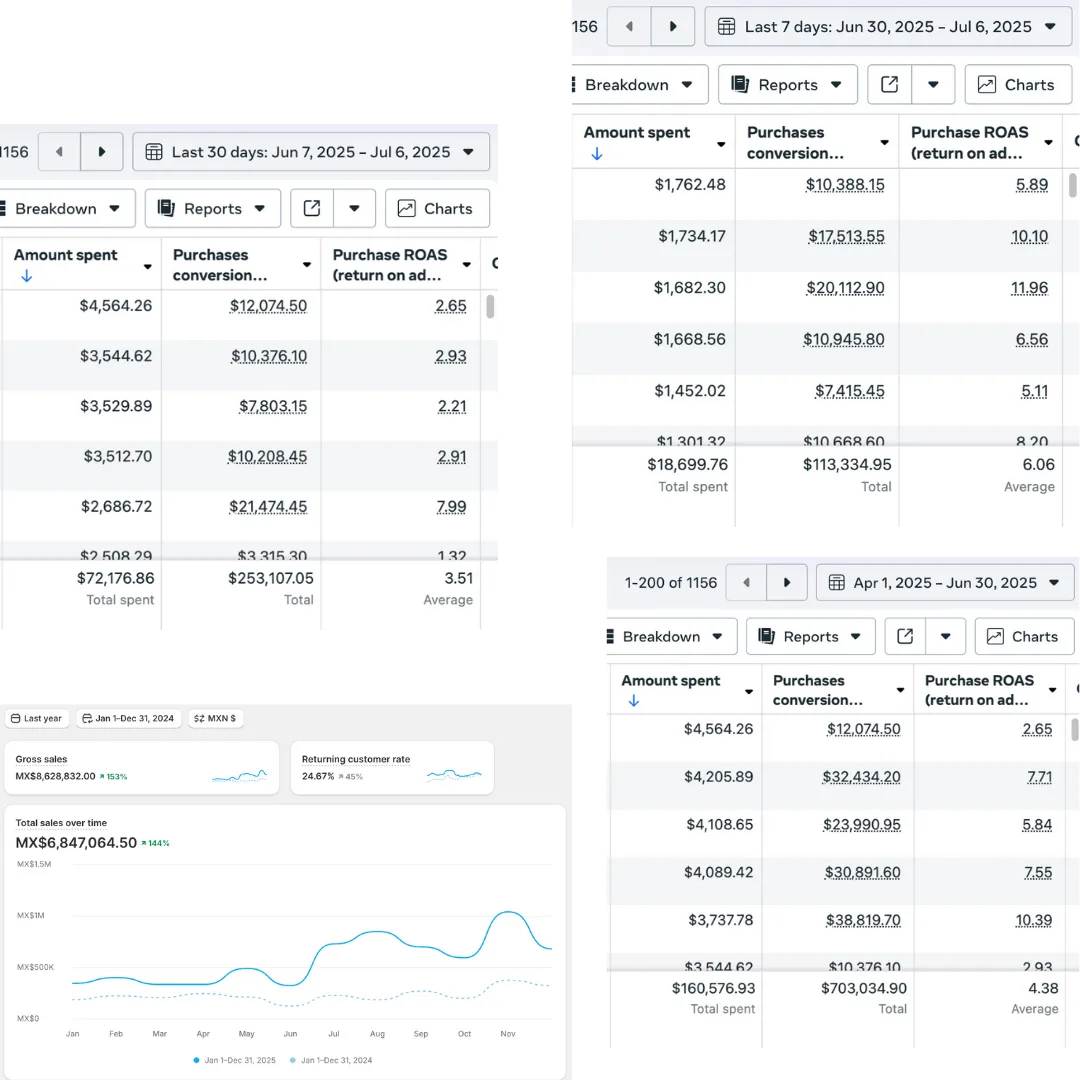Click the total spent value $160,576.93
Image resolution: width=1080 pixels, height=1080 pixels.
714,988
